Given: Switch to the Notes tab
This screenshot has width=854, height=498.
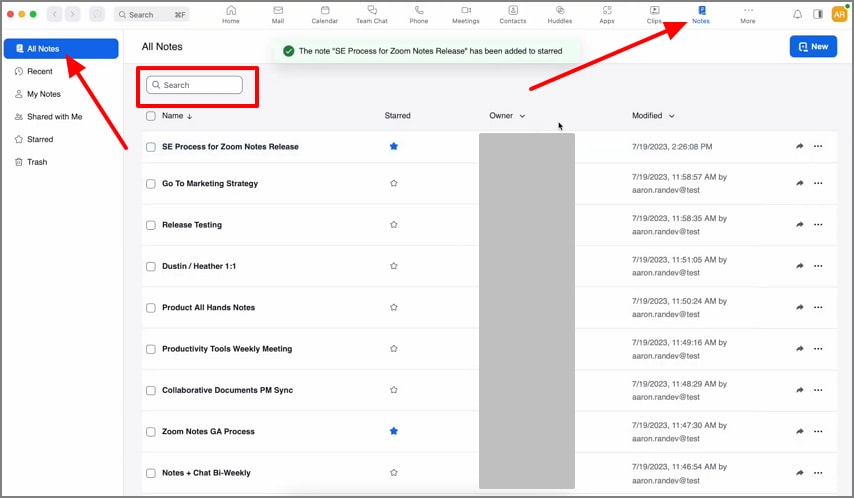Looking at the screenshot, I should (701, 15).
